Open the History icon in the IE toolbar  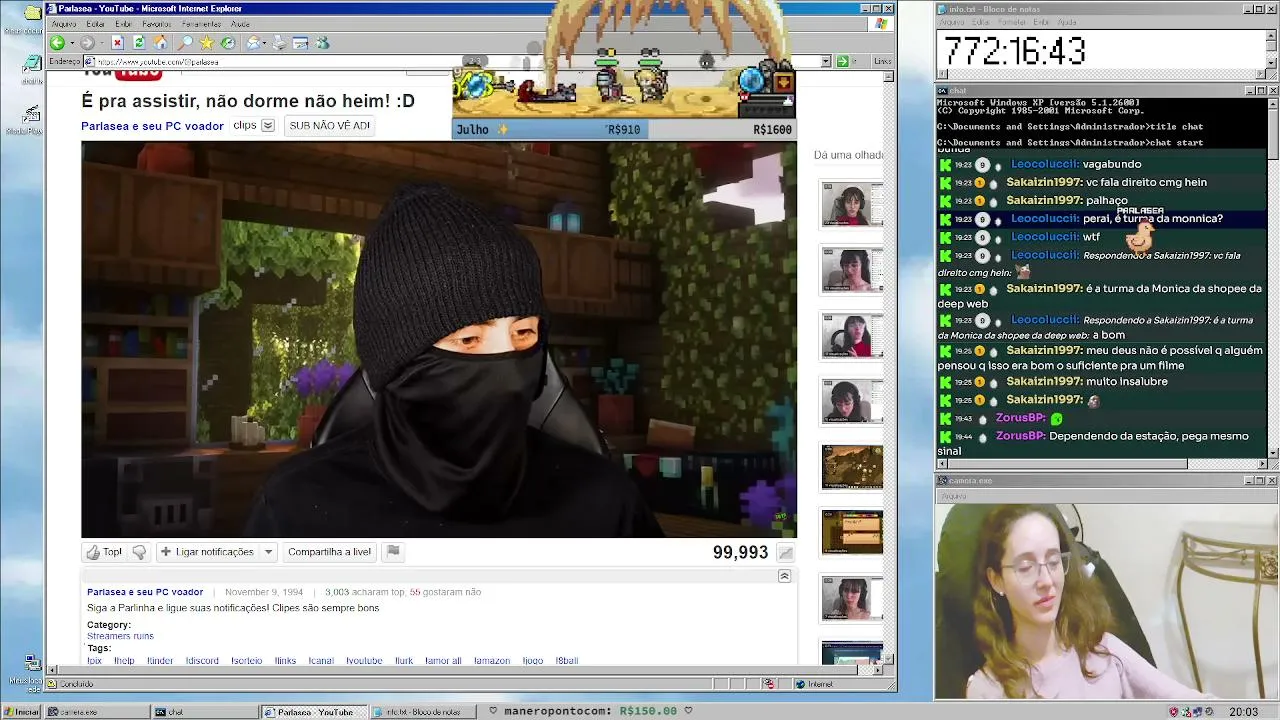tap(228, 43)
